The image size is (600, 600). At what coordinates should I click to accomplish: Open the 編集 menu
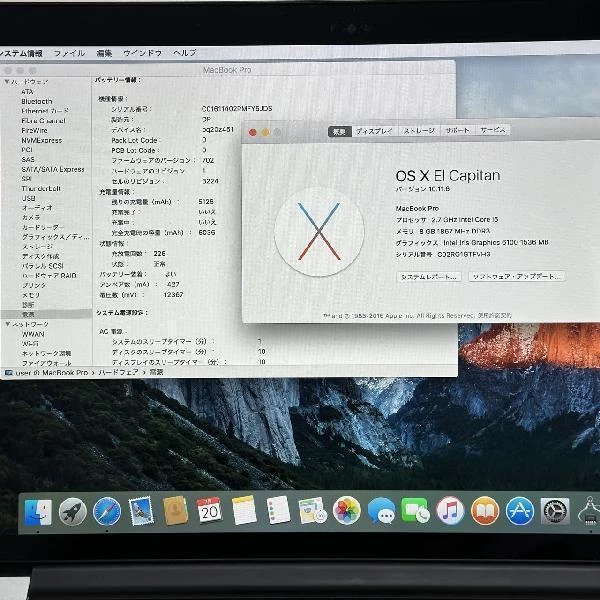[104, 53]
